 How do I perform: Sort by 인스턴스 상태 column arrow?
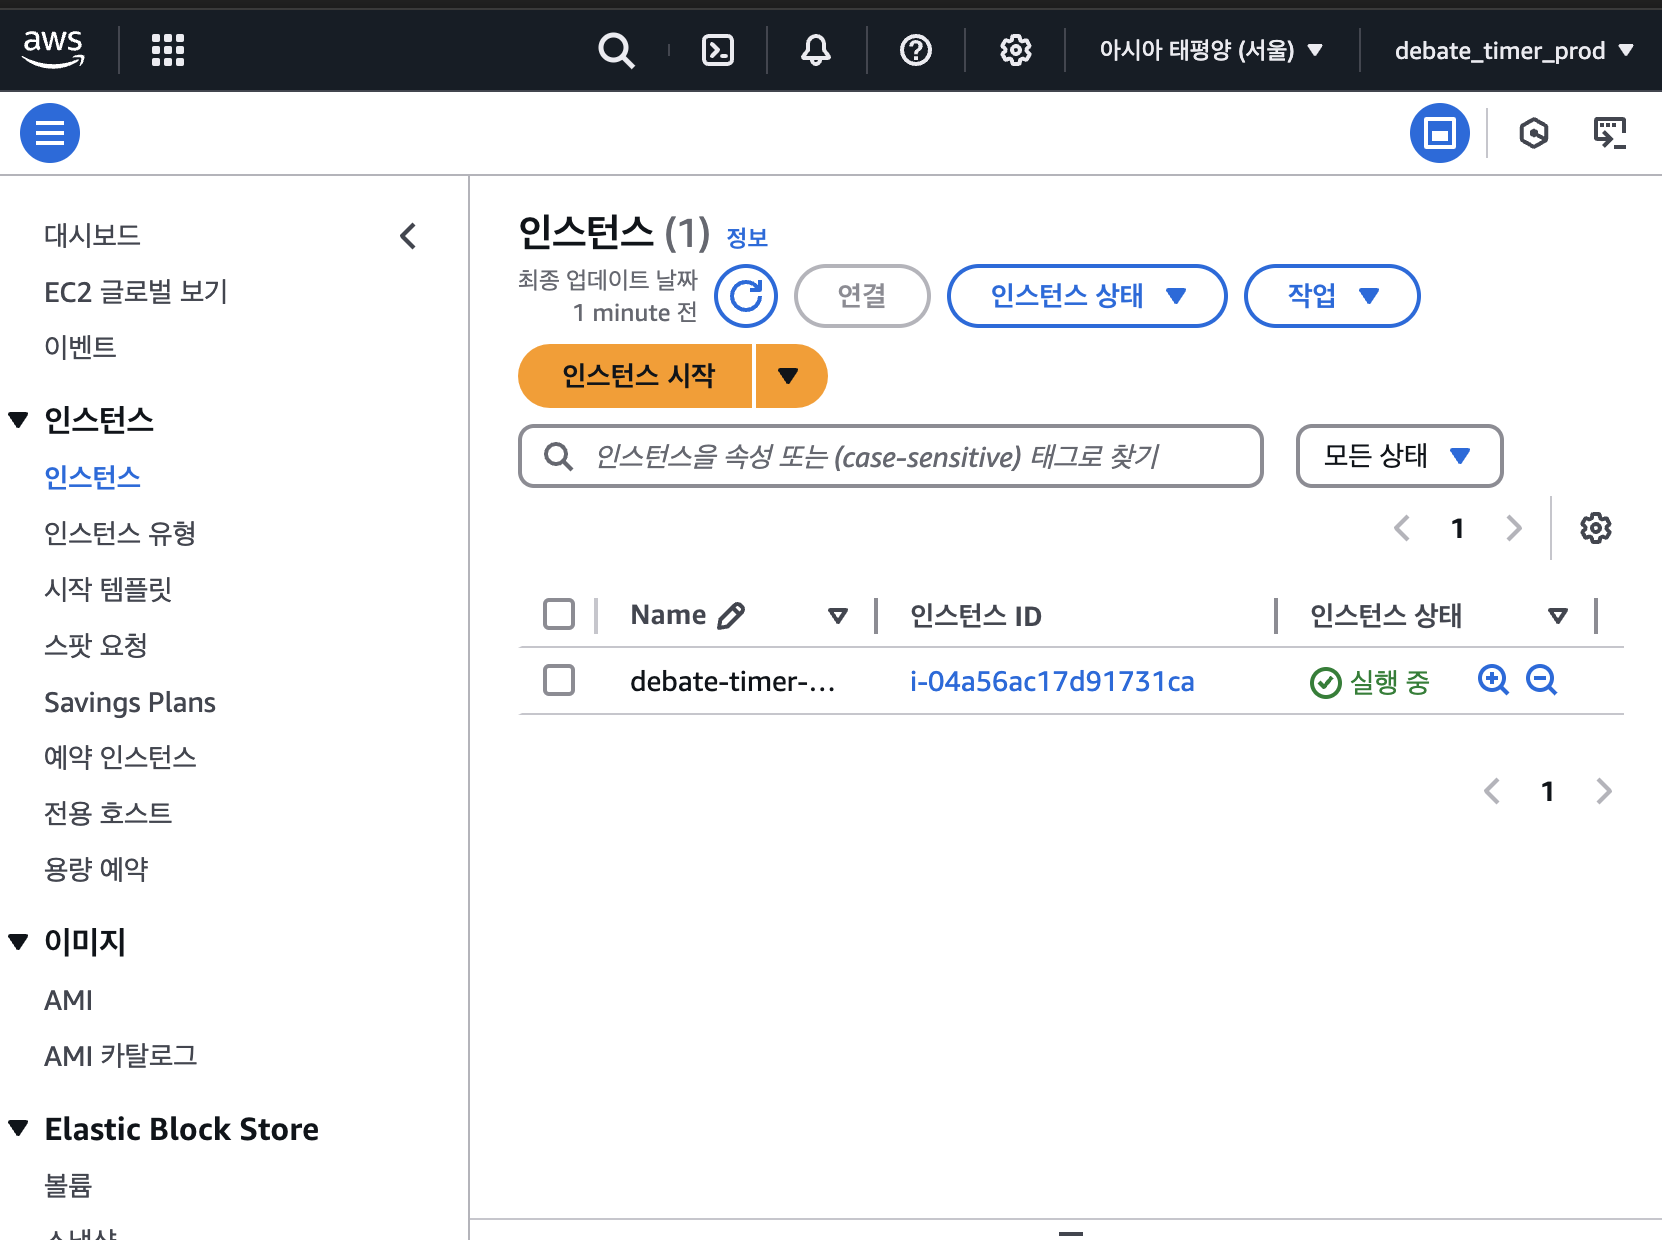coord(1557,616)
